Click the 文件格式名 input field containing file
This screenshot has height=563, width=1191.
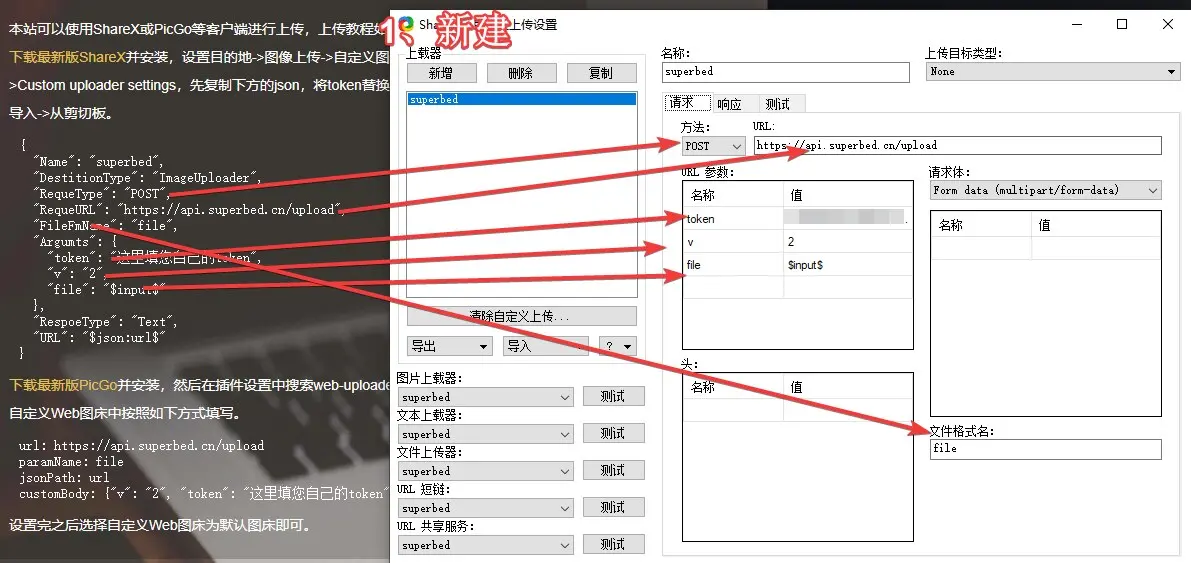(1046, 449)
